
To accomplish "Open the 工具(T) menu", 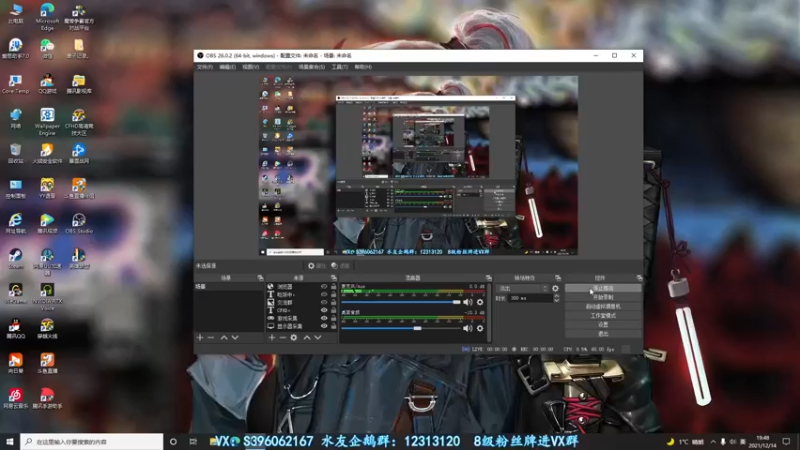I will [340, 67].
